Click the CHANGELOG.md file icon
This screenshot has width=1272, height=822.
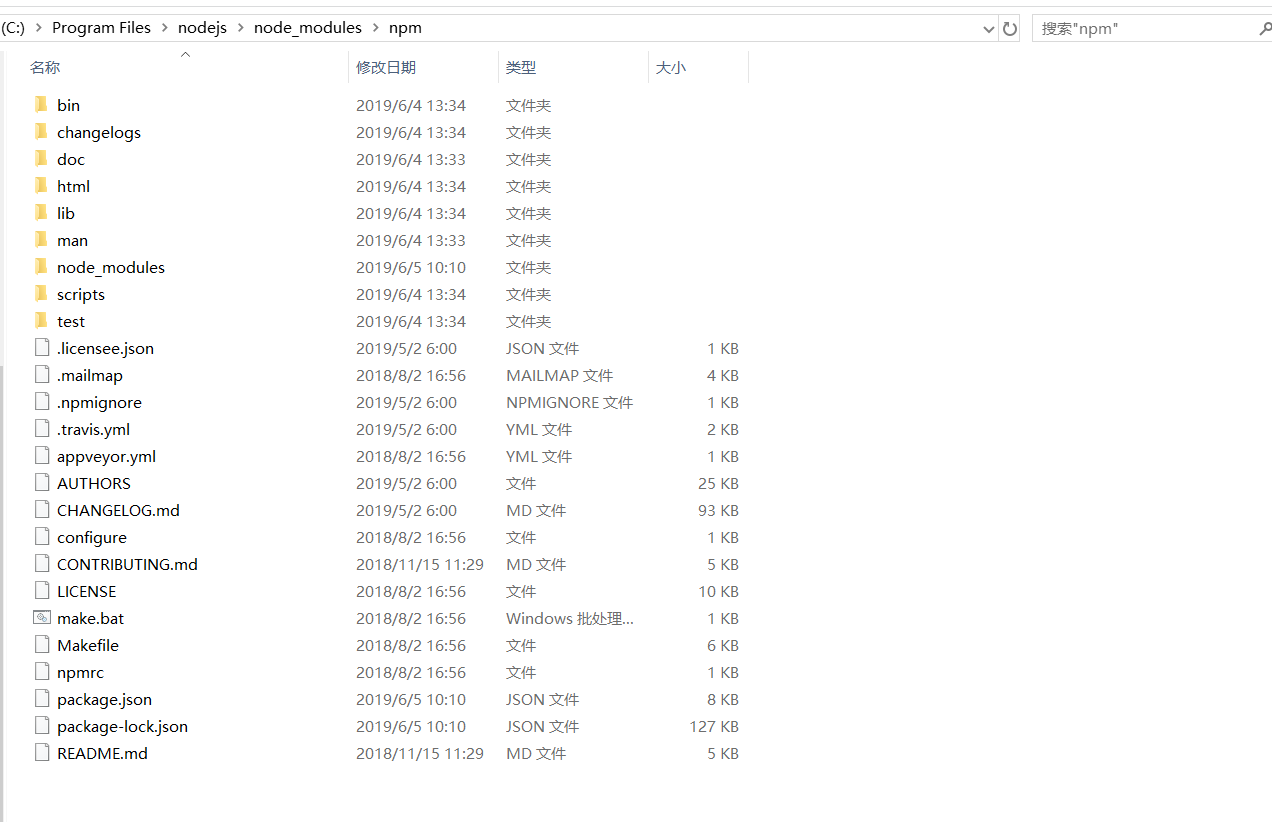(41, 510)
